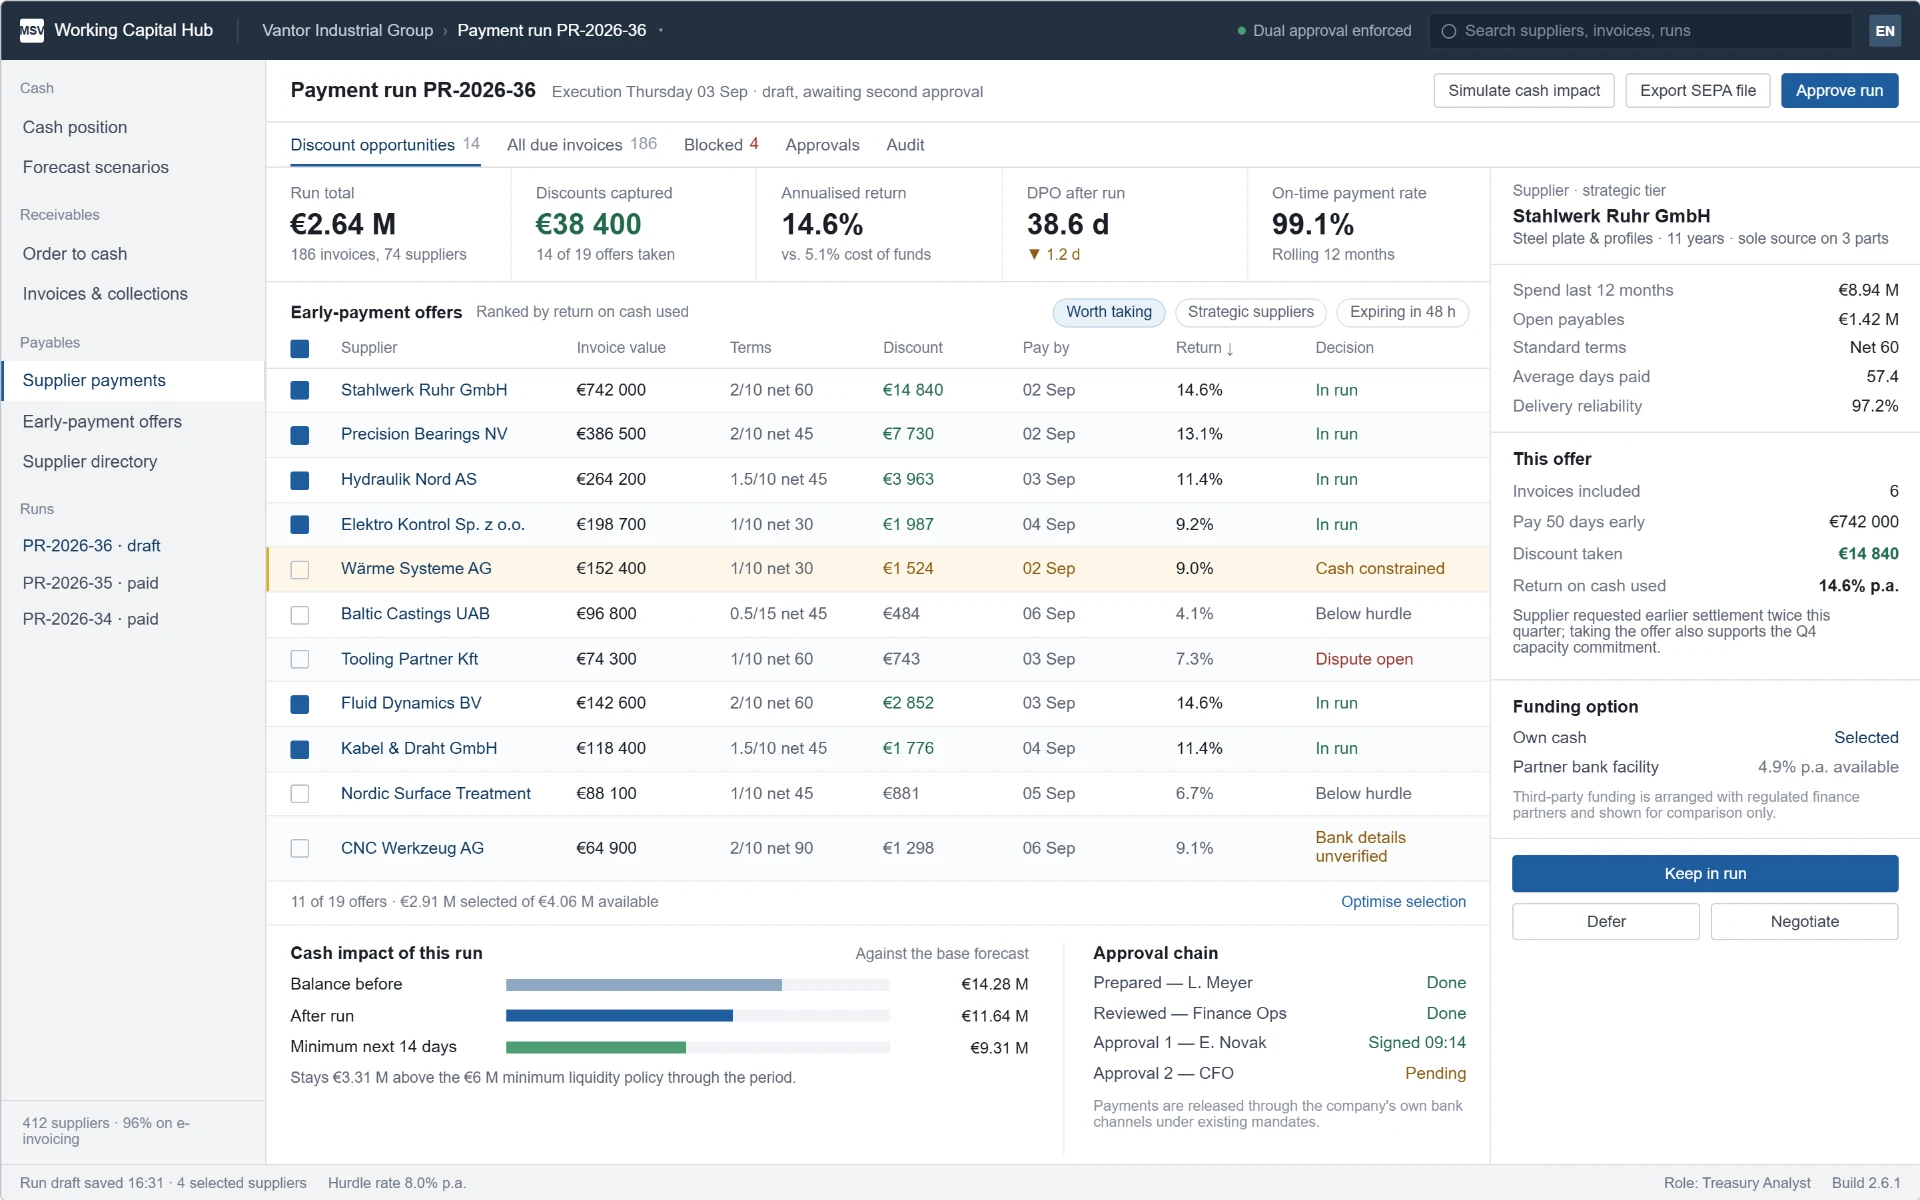This screenshot has height=1200, width=1920.
Task: View the Audit tab
Action: [x=905, y=145]
